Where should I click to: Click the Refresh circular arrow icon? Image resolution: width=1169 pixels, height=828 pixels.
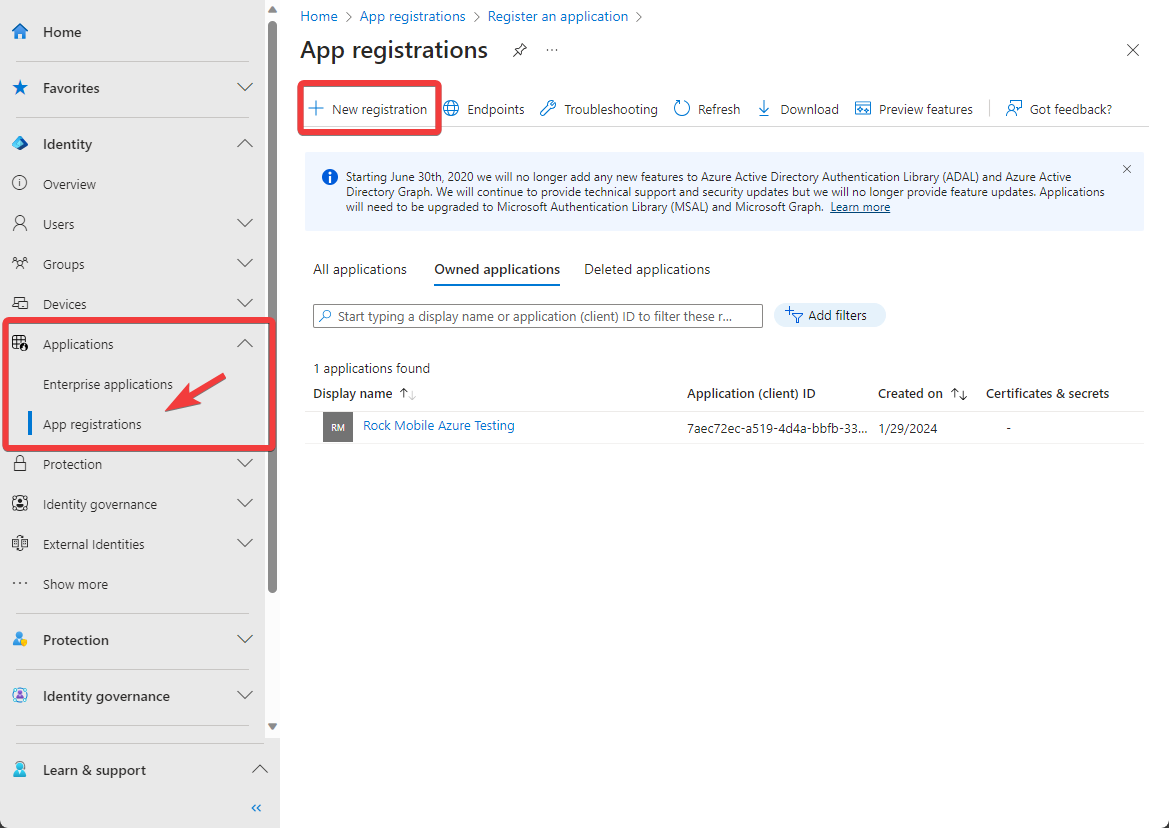pos(681,108)
